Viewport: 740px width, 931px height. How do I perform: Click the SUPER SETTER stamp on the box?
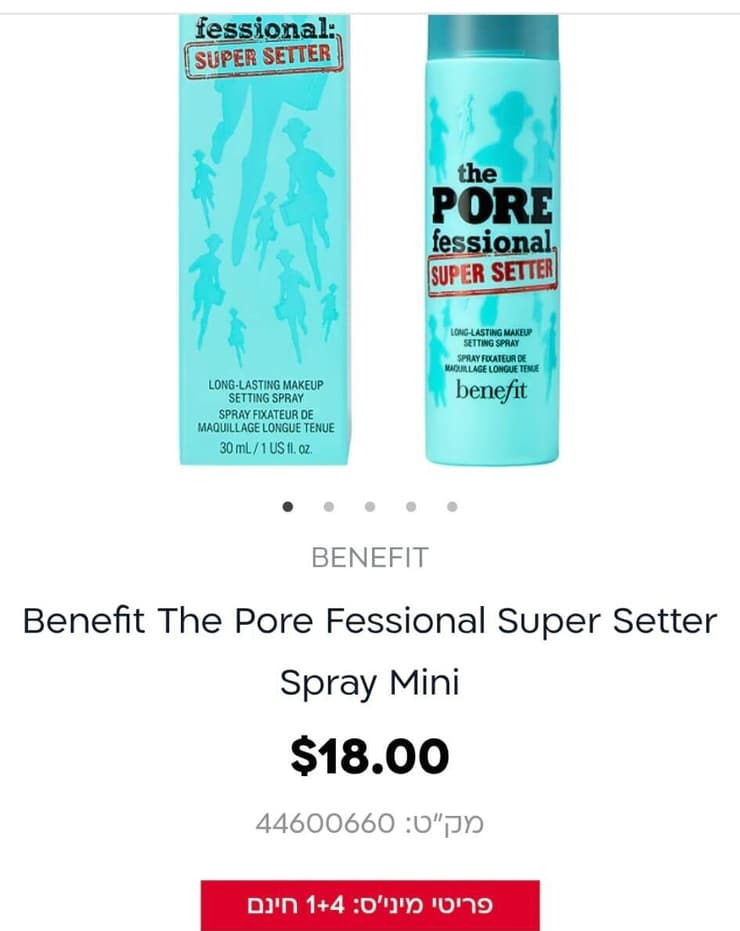point(264,57)
